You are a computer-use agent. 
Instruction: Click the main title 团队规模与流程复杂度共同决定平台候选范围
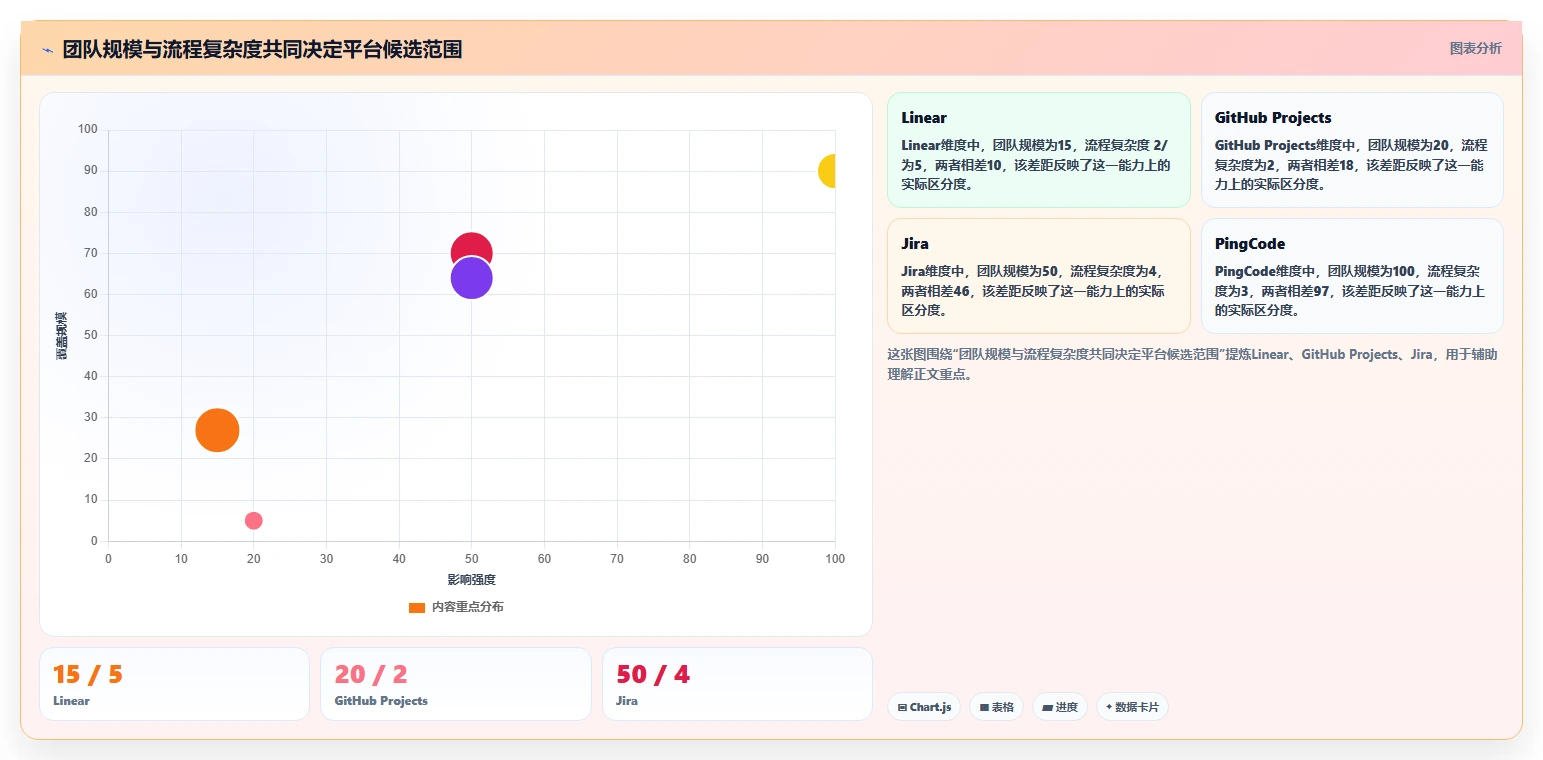[x=262, y=50]
